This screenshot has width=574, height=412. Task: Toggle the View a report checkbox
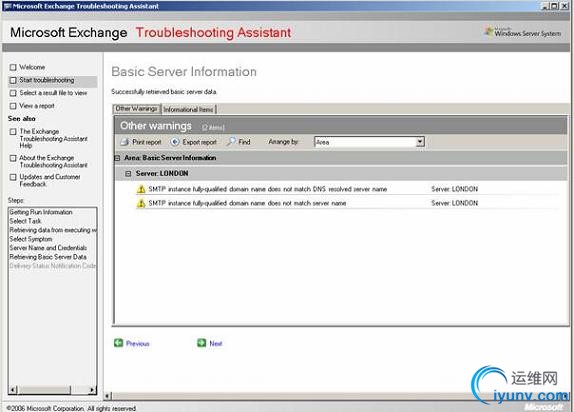click(x=13, y=106)
